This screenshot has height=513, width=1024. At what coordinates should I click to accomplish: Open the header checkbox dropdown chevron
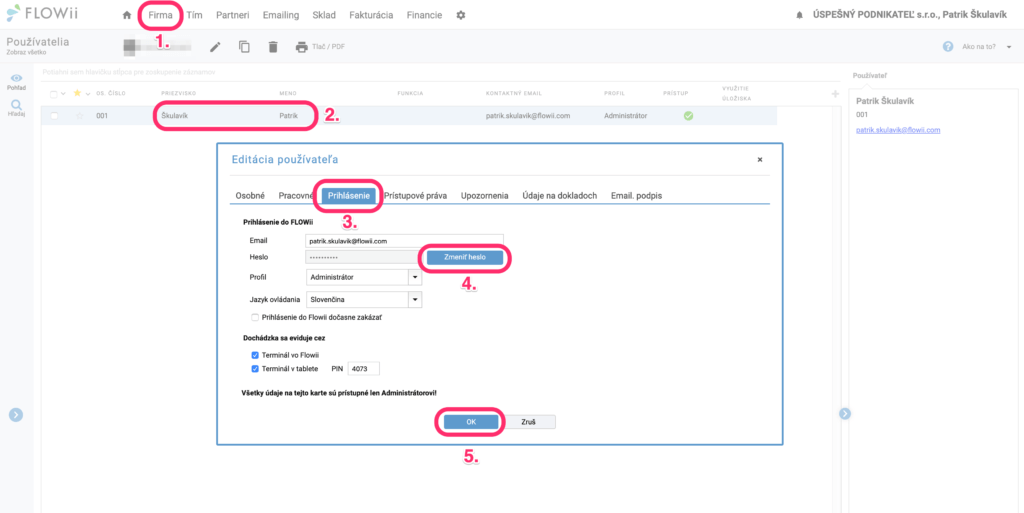(64, 94)
